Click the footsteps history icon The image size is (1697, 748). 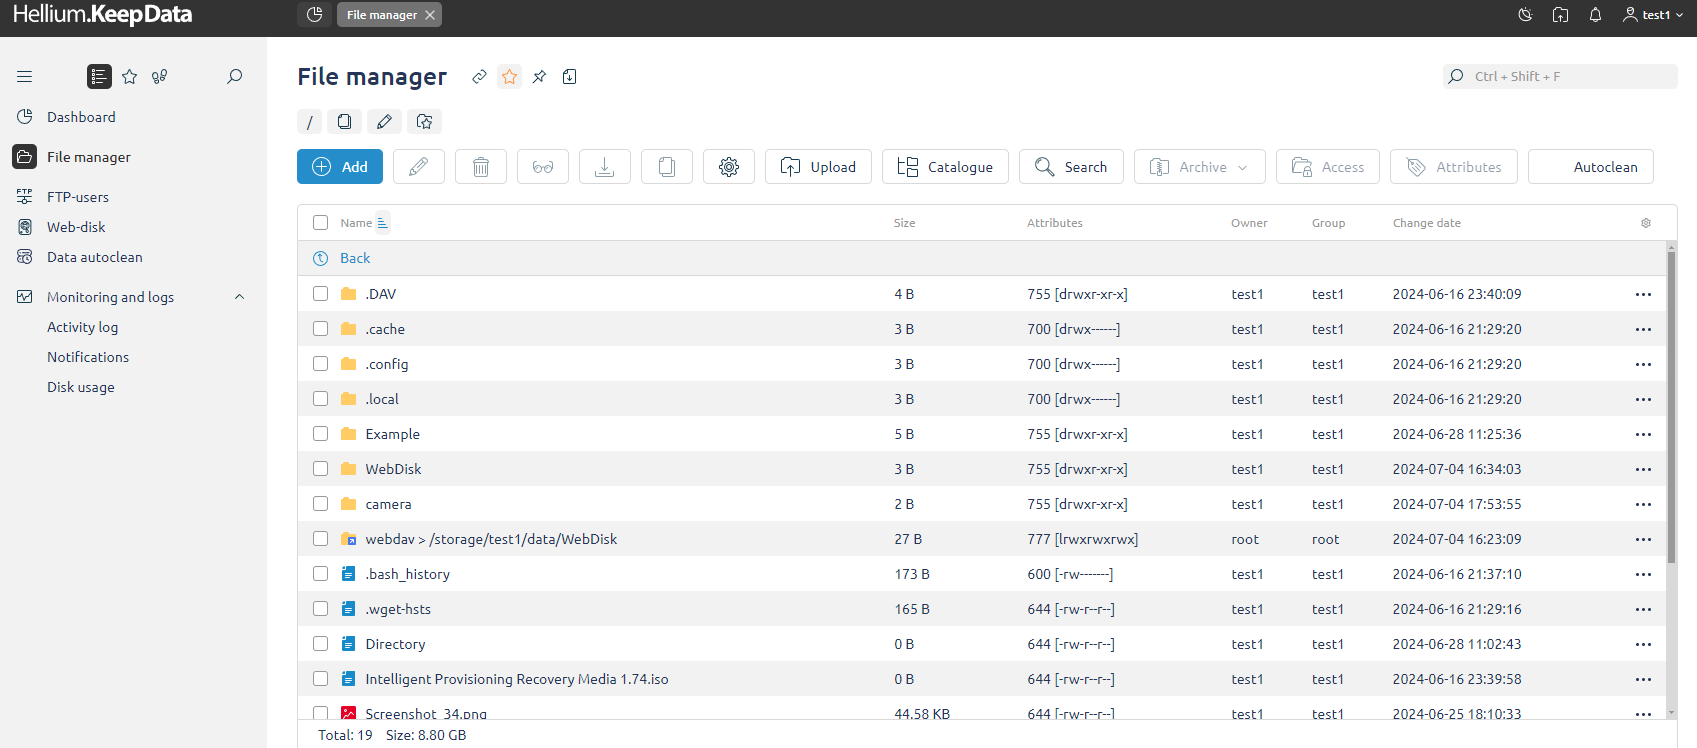click(x=159, y=76)
